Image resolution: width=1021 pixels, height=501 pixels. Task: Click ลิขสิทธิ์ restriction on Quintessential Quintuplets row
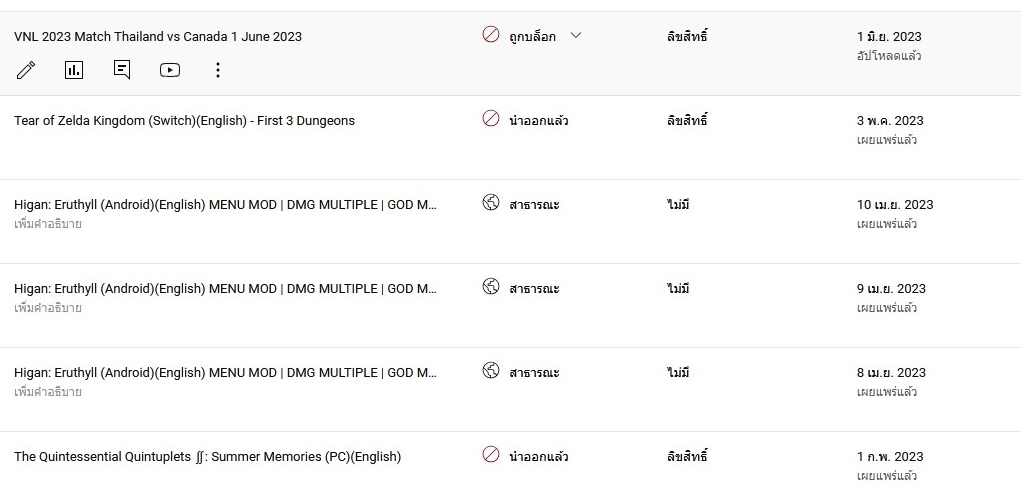(x=687, y=456)
